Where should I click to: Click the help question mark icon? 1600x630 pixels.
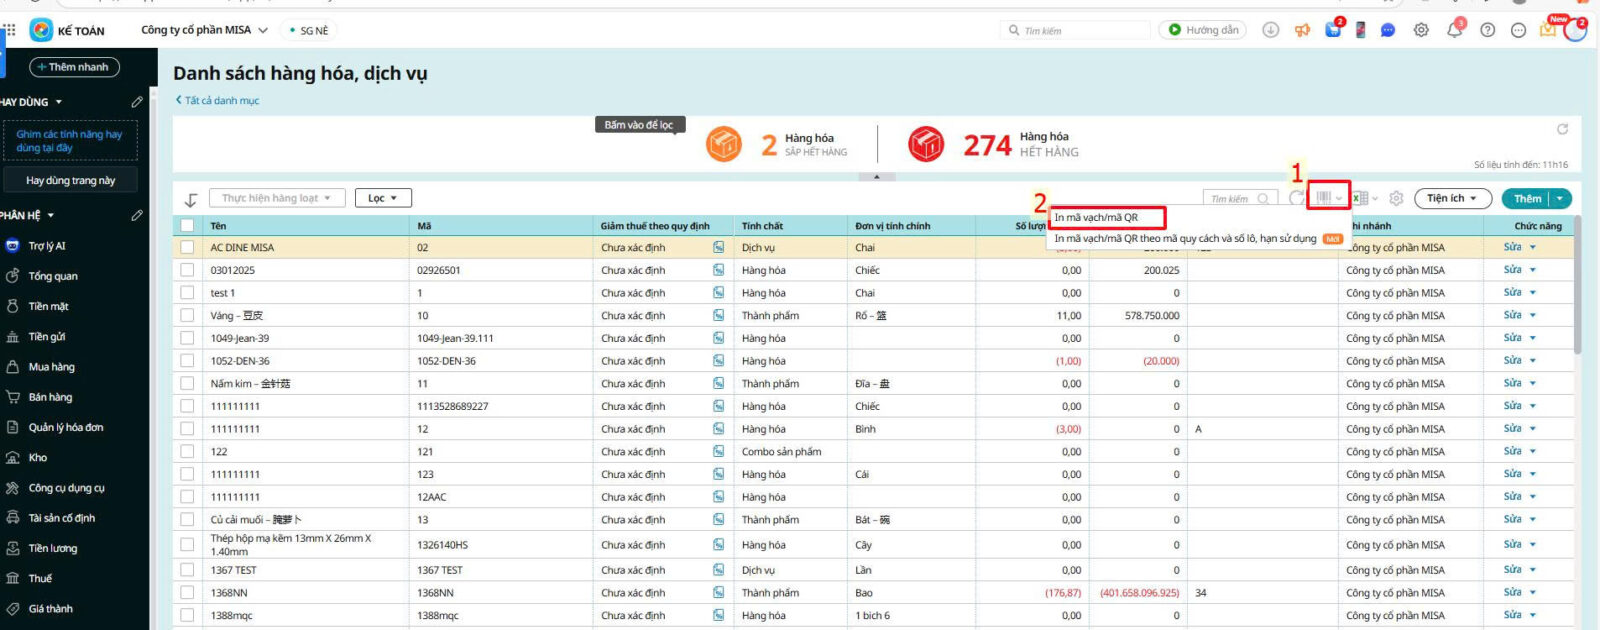coord(1488,30)
